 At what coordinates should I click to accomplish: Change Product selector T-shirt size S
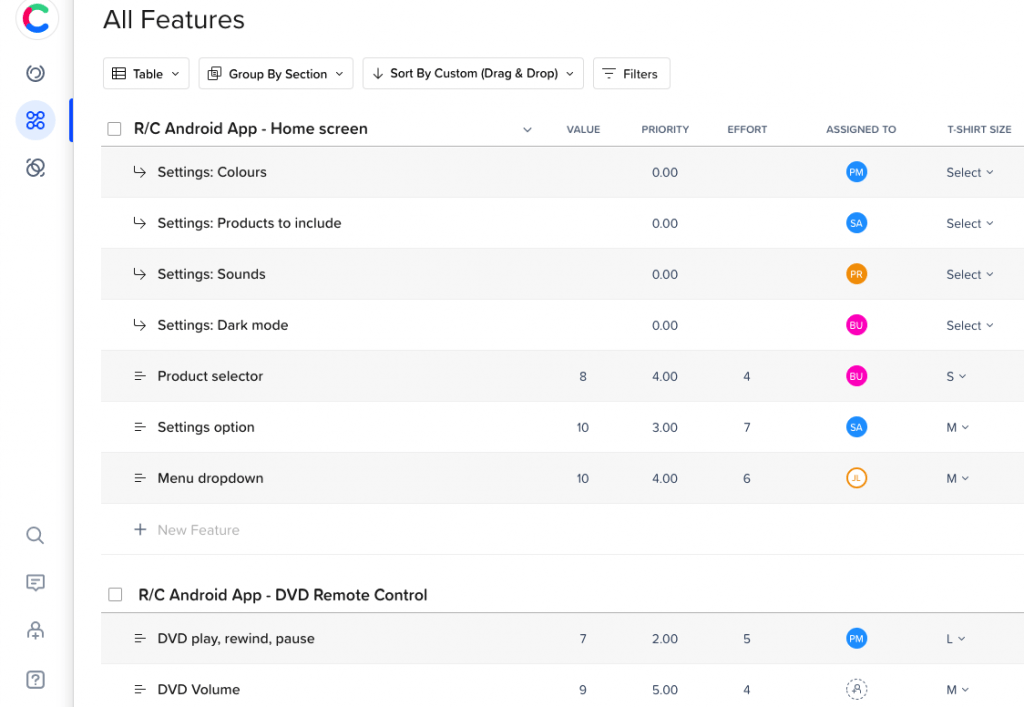pyautogui.click(x=956, y=376)
